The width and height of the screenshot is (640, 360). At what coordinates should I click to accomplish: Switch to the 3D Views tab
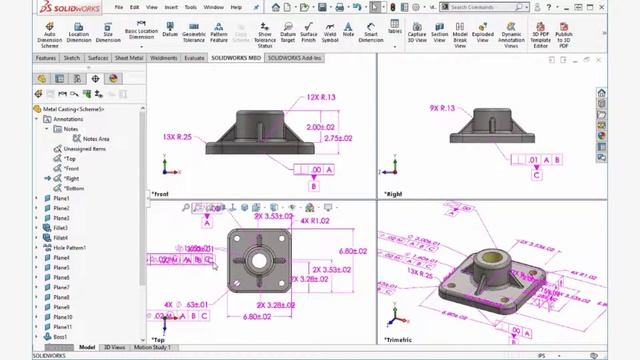[114, 347]
